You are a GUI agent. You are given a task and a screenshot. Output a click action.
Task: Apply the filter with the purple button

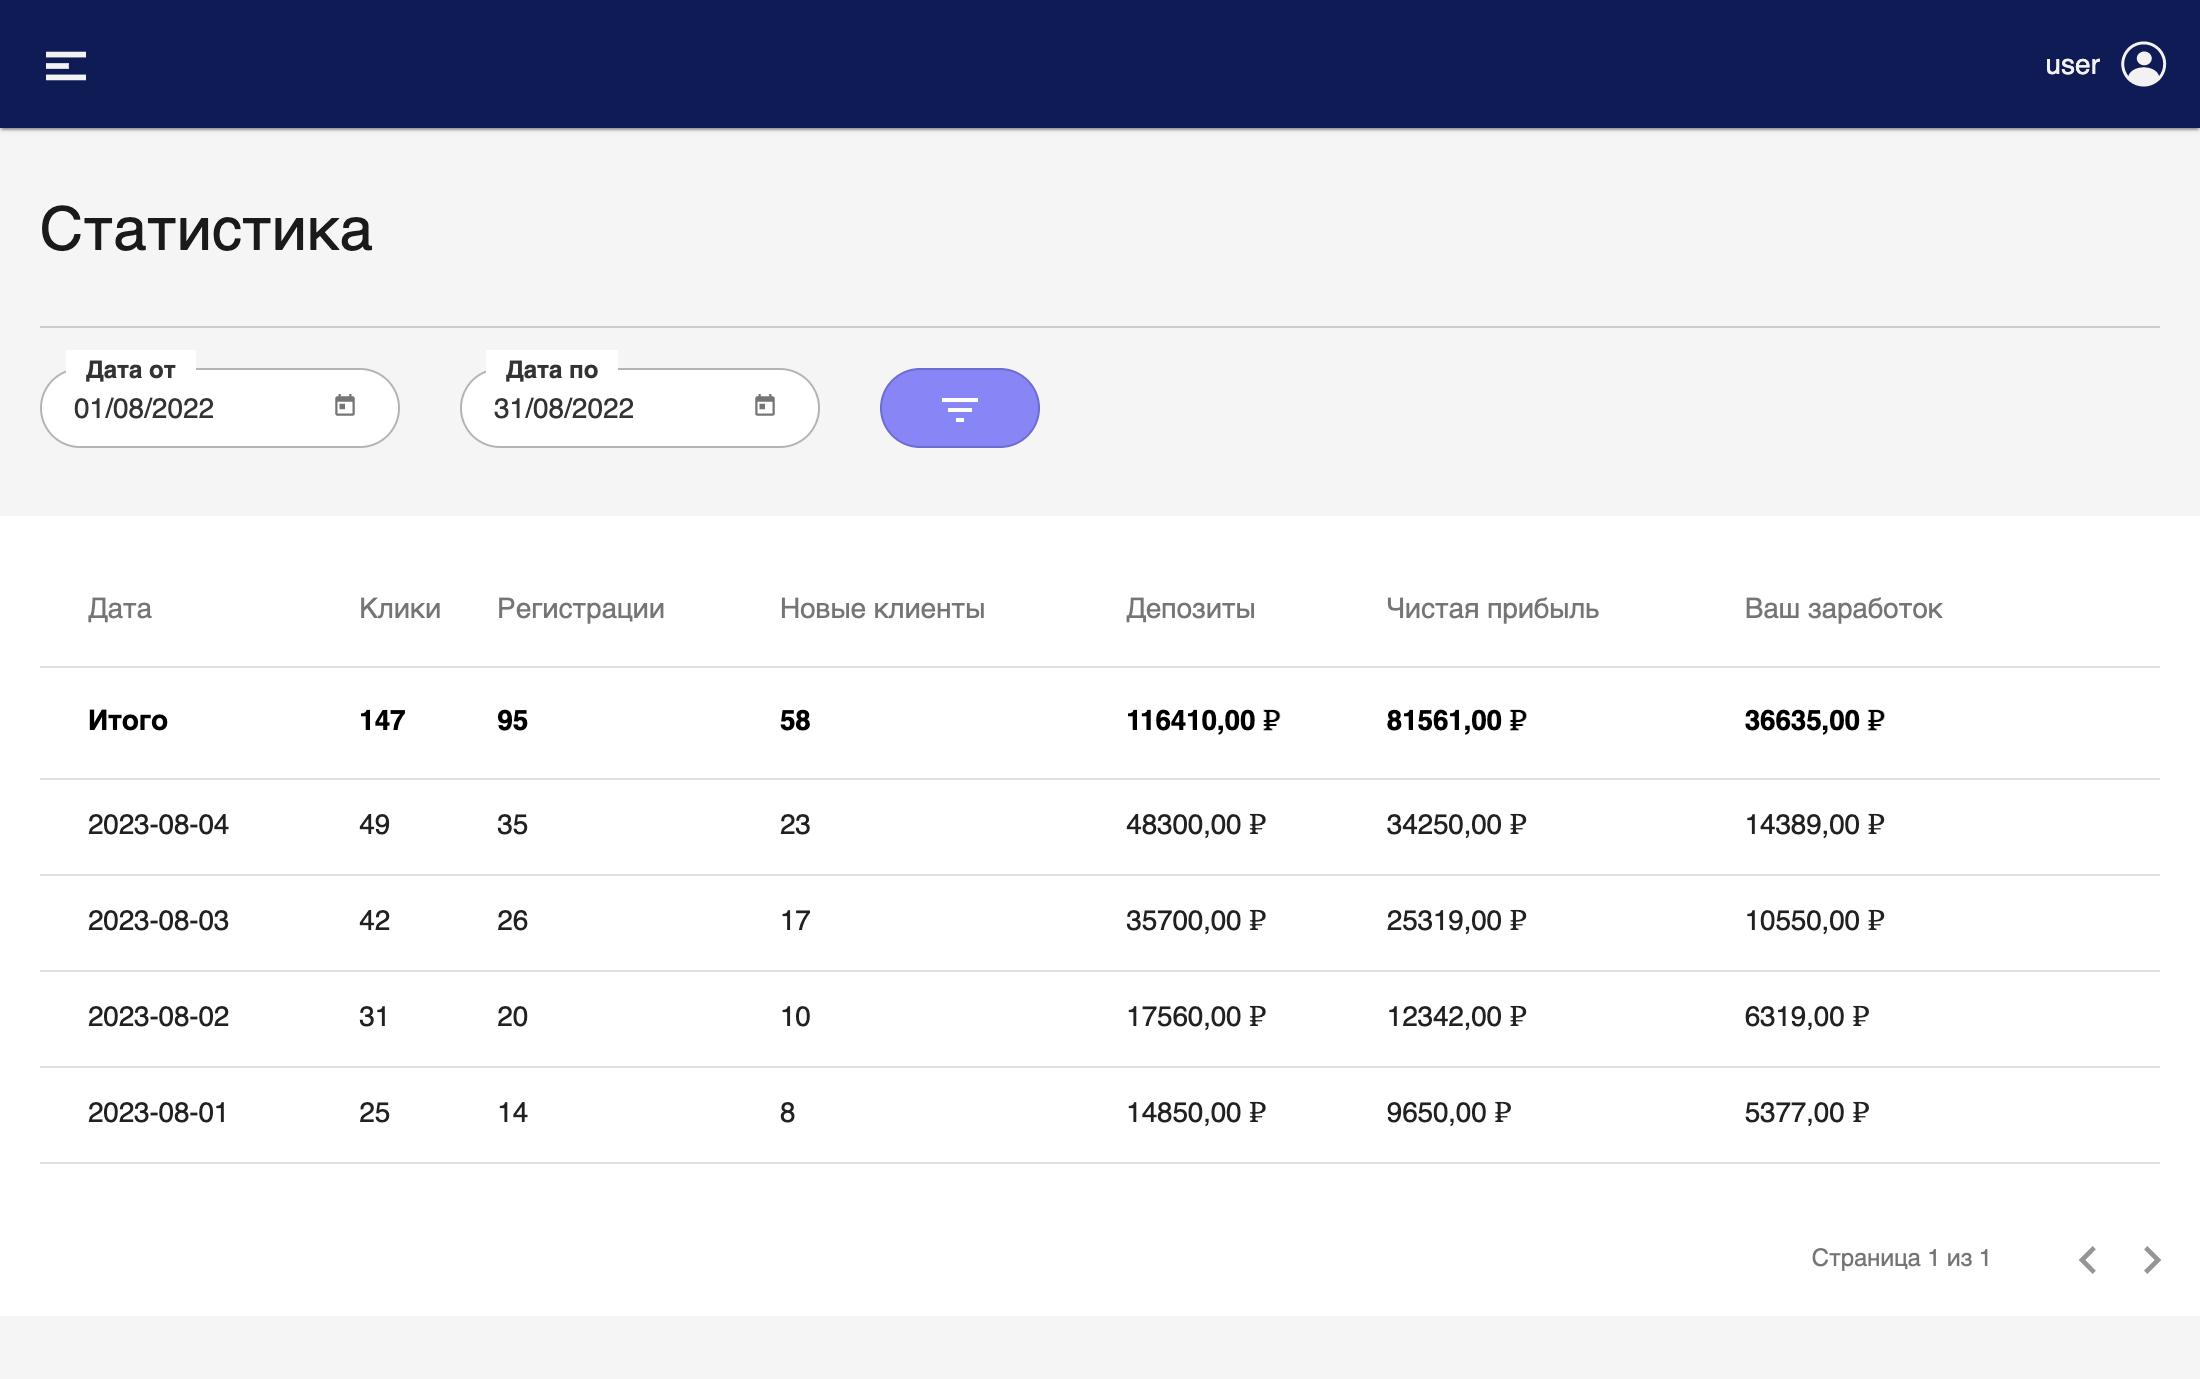(959, 408)
